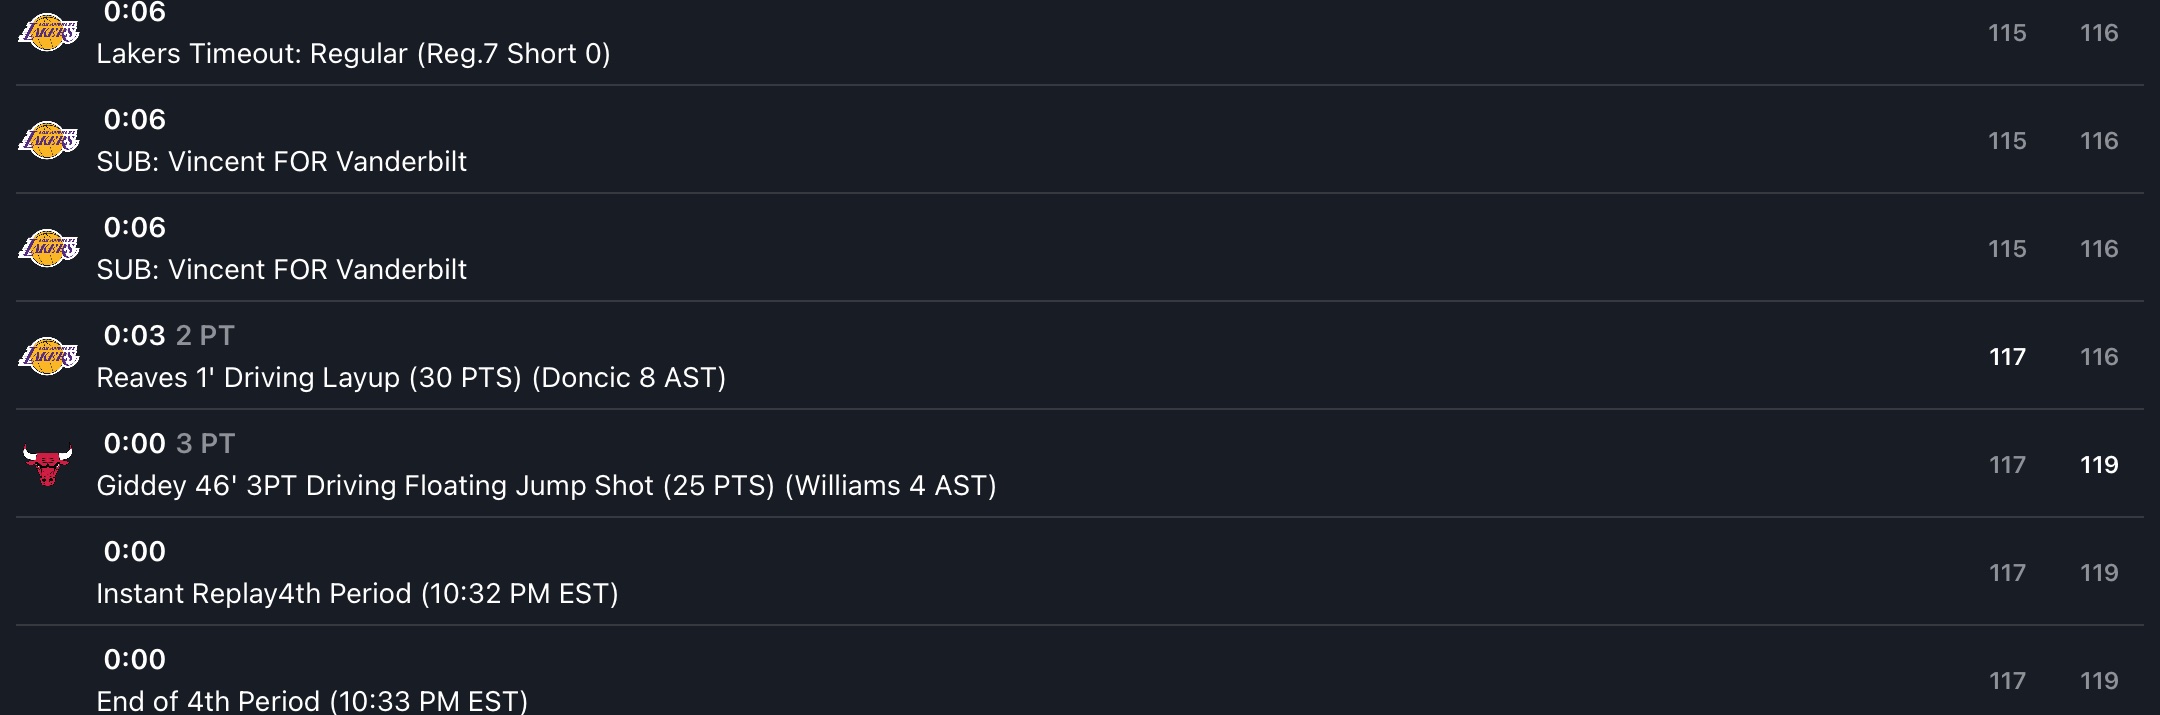Select the Lakers logo next to Reaves layup
Viewport: 2160px width, 715px height.
[48, 357]
